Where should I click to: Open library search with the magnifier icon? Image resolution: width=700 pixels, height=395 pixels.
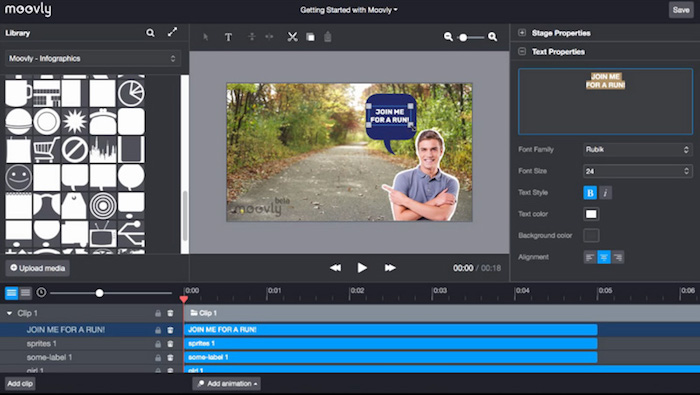[150, 33]
